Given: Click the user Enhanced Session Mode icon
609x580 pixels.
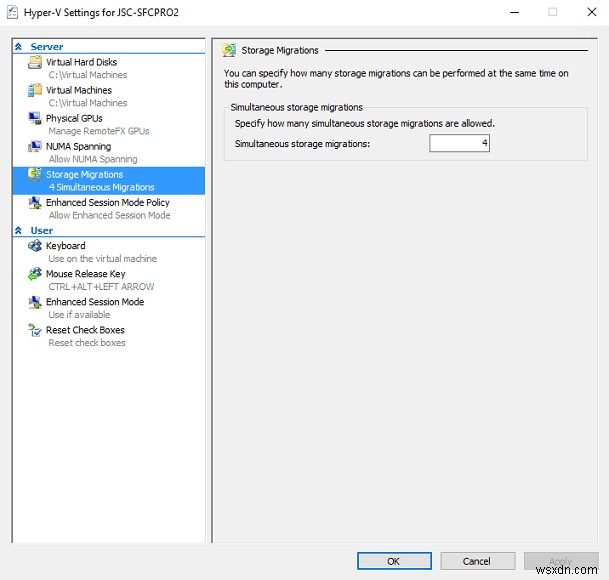Looking at the screenshot, I should 35,302.
